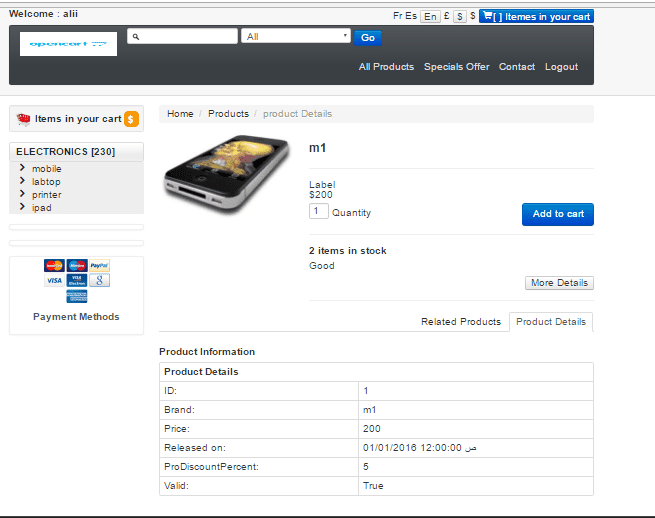Image resolution: width=655 pixels, height=518 pixels.
Task: Expand the ELECTRONICS [230] category header
Action: 76,152
